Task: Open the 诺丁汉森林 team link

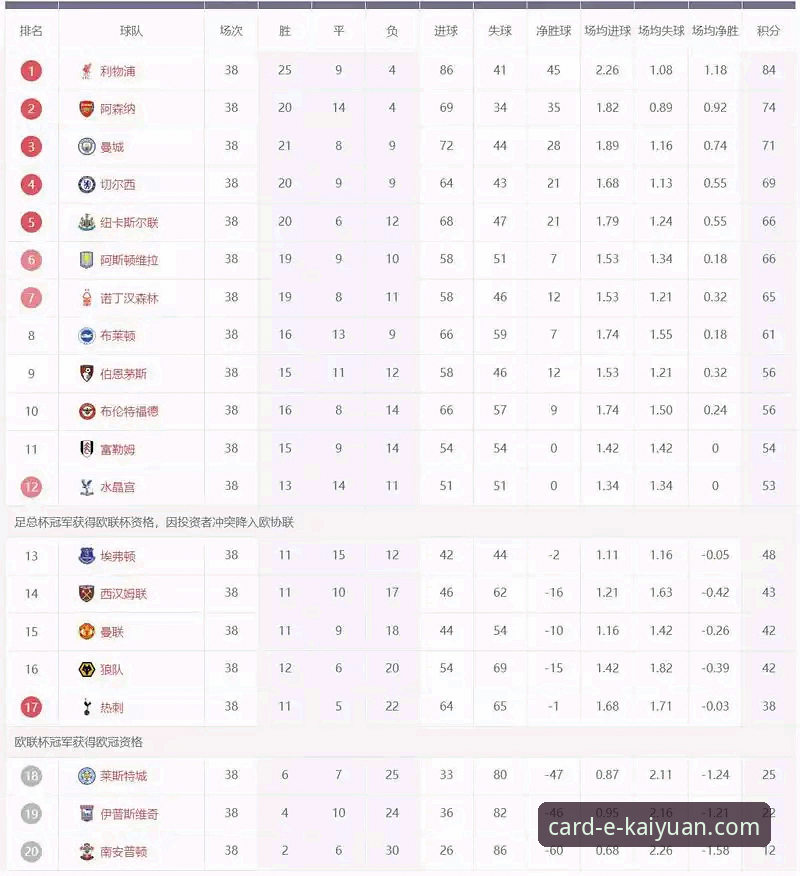Action: (x=129, y=298)
